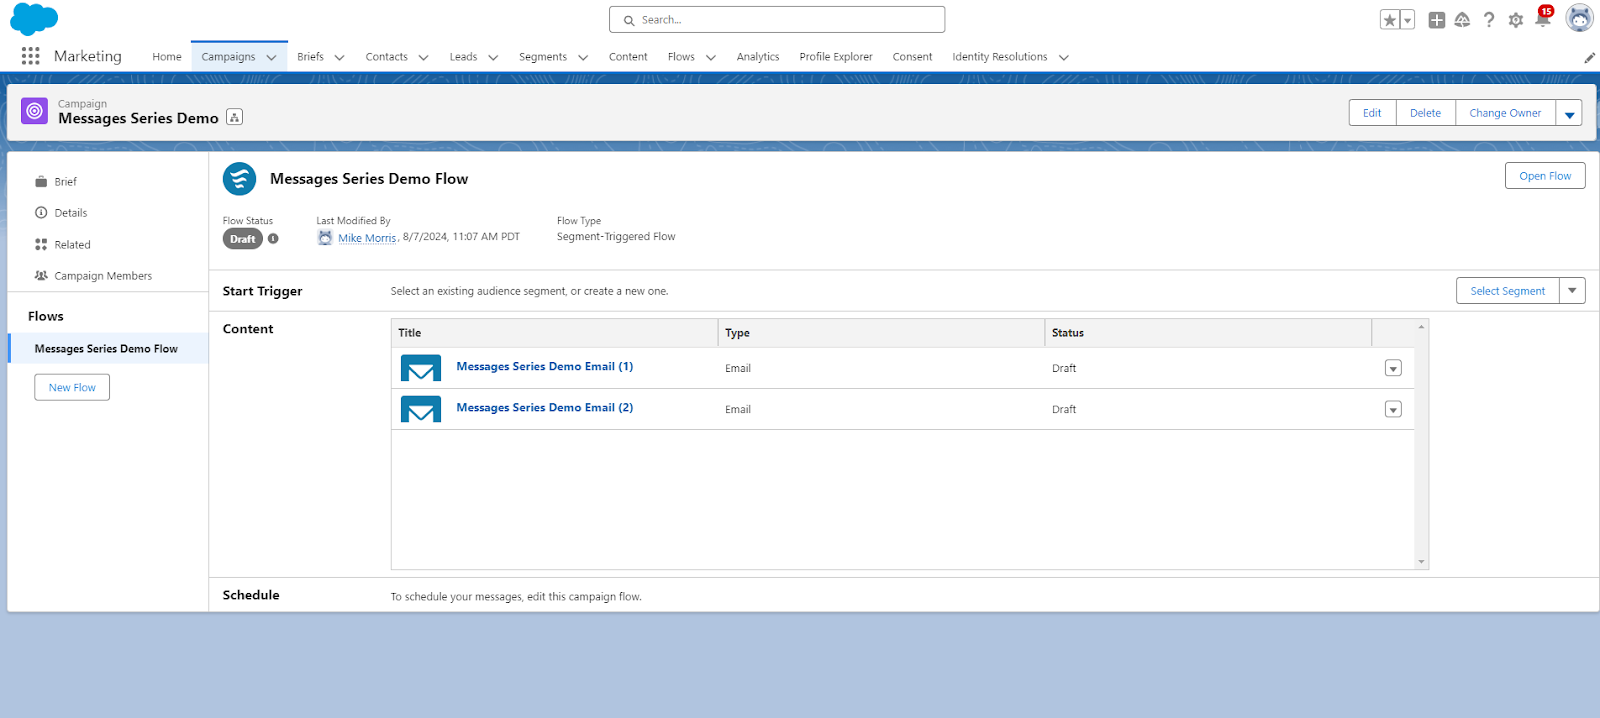Click content list scroll up arrow

(1421, 327)
